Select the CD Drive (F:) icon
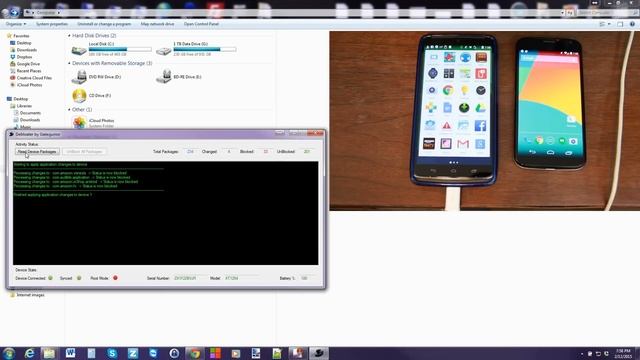 [79, 96]
